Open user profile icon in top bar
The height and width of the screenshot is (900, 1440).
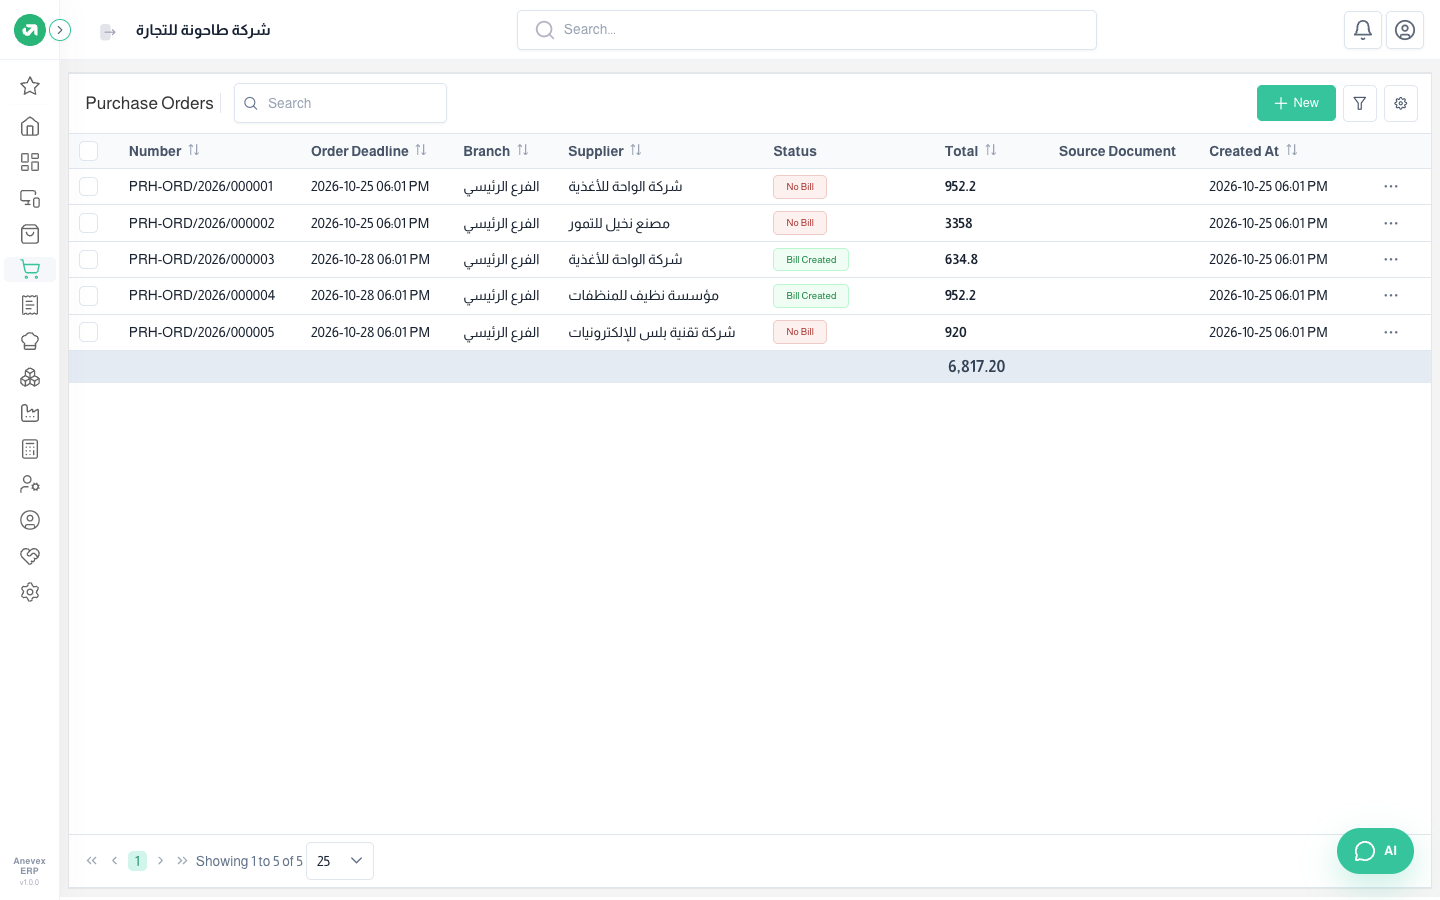(1405, 30)
